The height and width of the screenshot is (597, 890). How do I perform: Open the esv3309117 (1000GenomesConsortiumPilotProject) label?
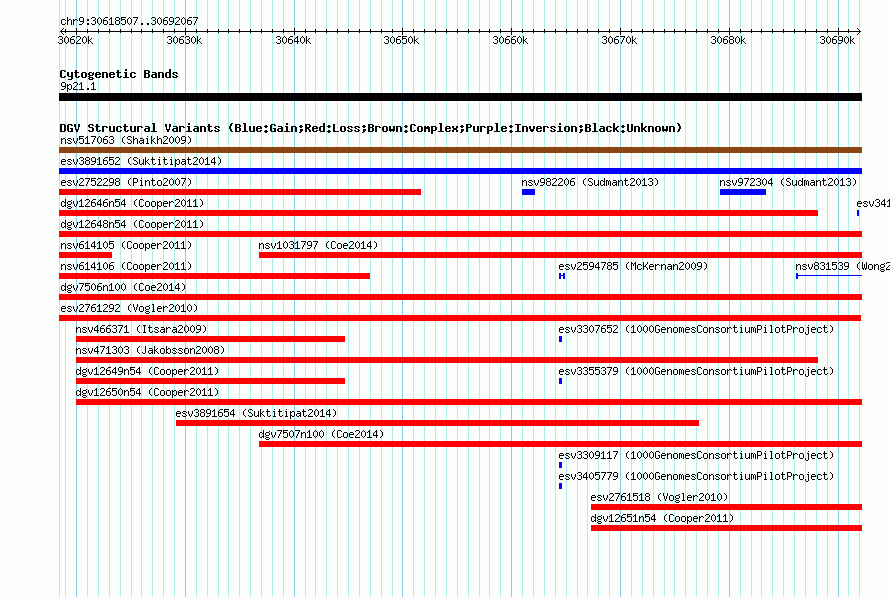pyautogui.click(x=696, y=455)
